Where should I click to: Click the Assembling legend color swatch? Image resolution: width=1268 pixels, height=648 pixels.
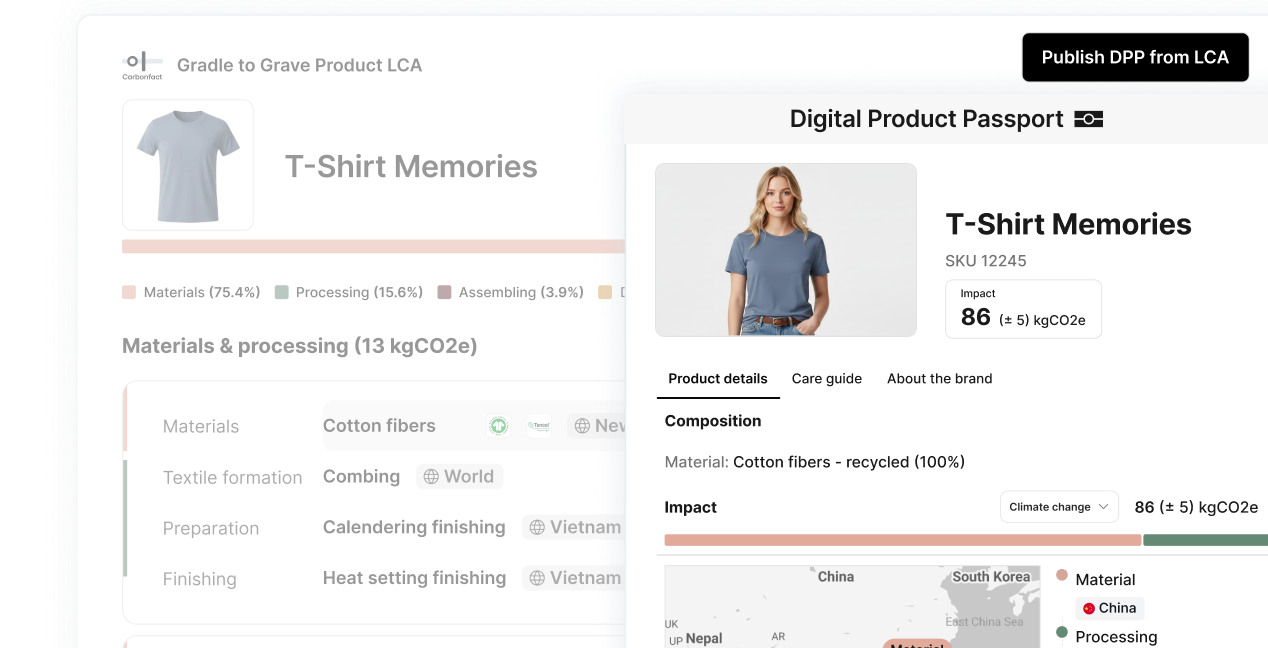coord(444,293)
